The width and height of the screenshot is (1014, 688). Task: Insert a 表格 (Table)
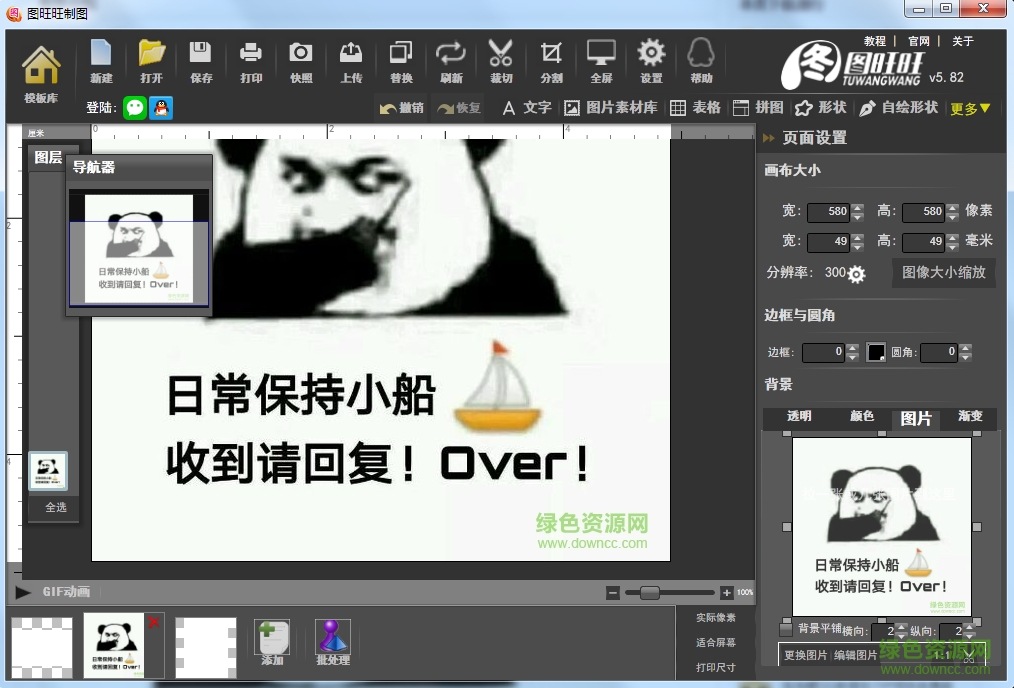[696, 108]
